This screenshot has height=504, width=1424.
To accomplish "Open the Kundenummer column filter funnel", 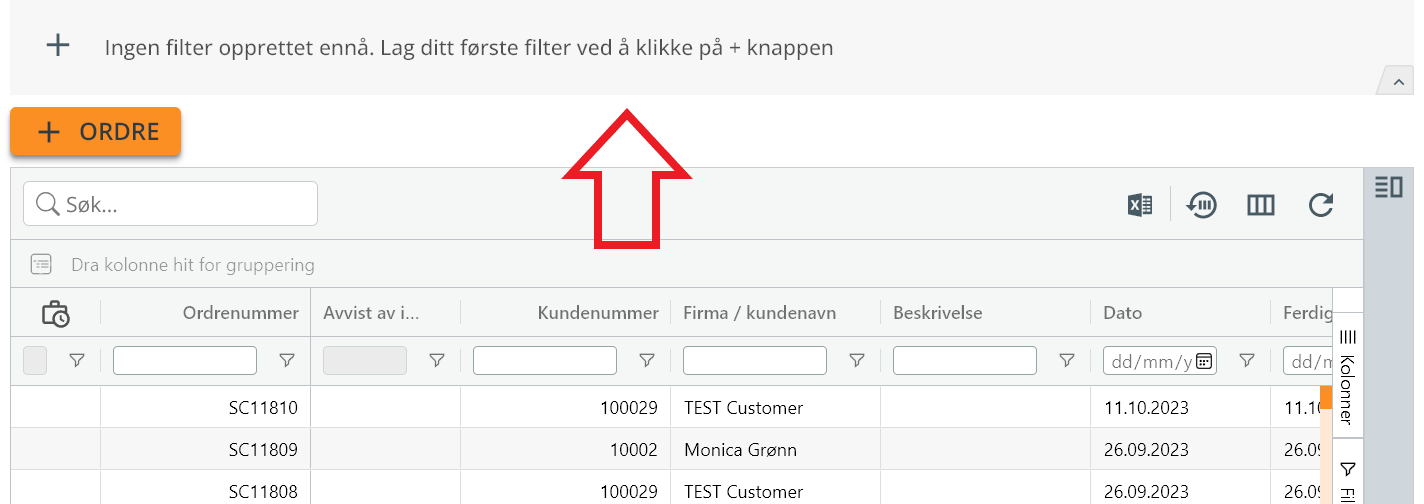I will pos(647,361).
